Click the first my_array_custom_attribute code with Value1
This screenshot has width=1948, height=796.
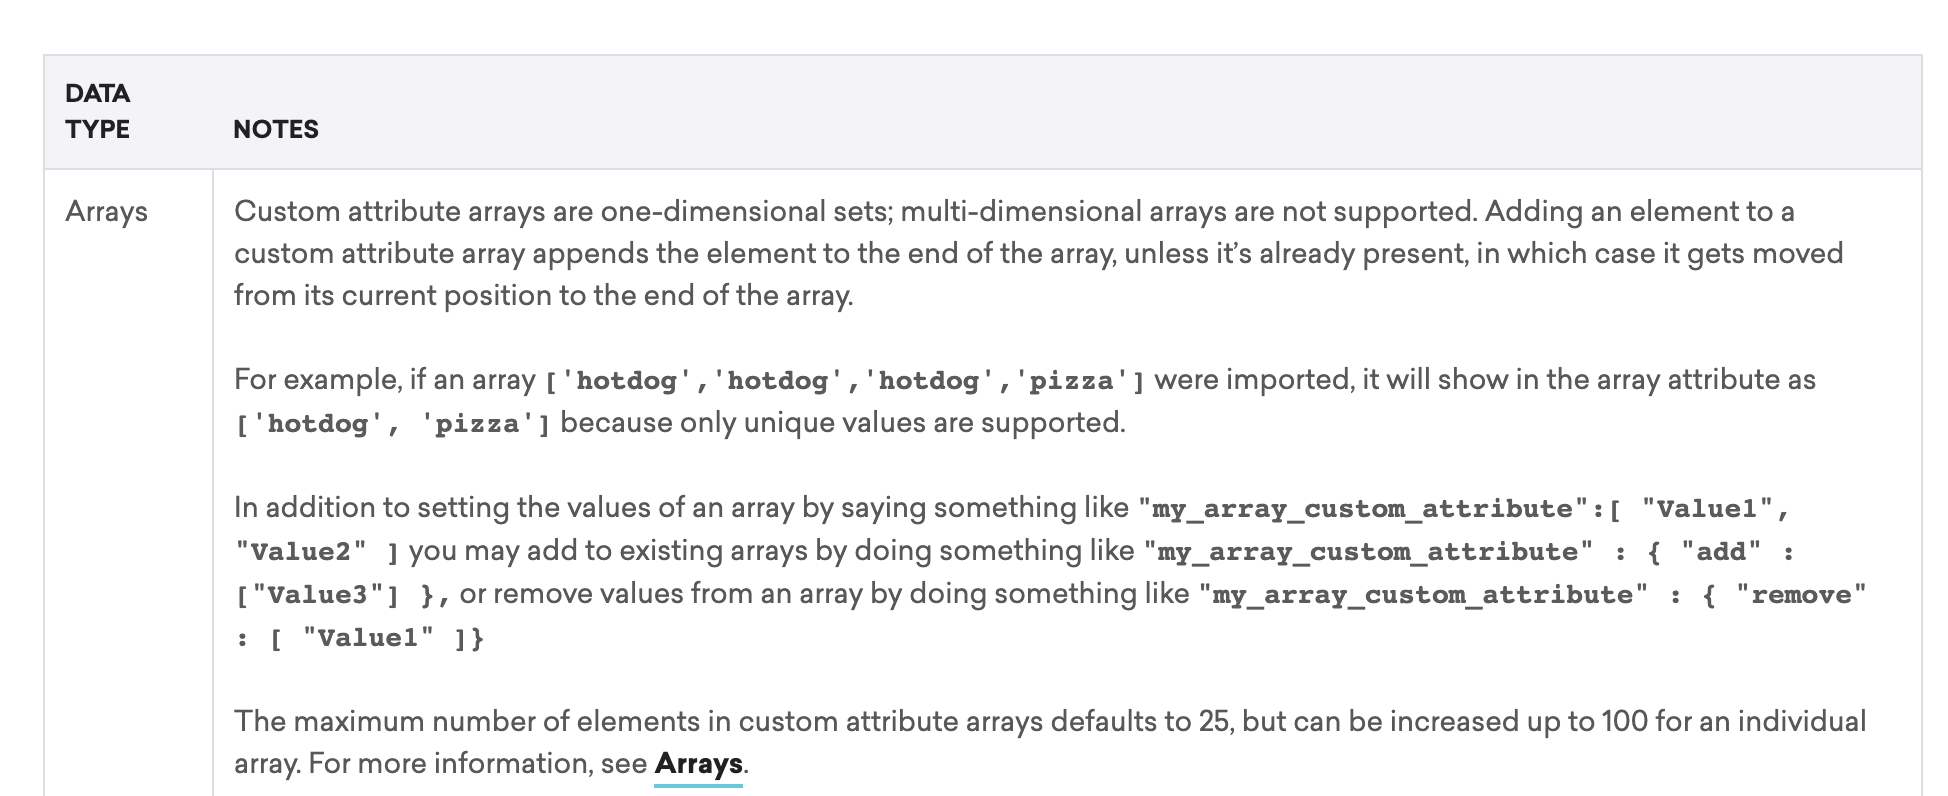(1464, 509)
